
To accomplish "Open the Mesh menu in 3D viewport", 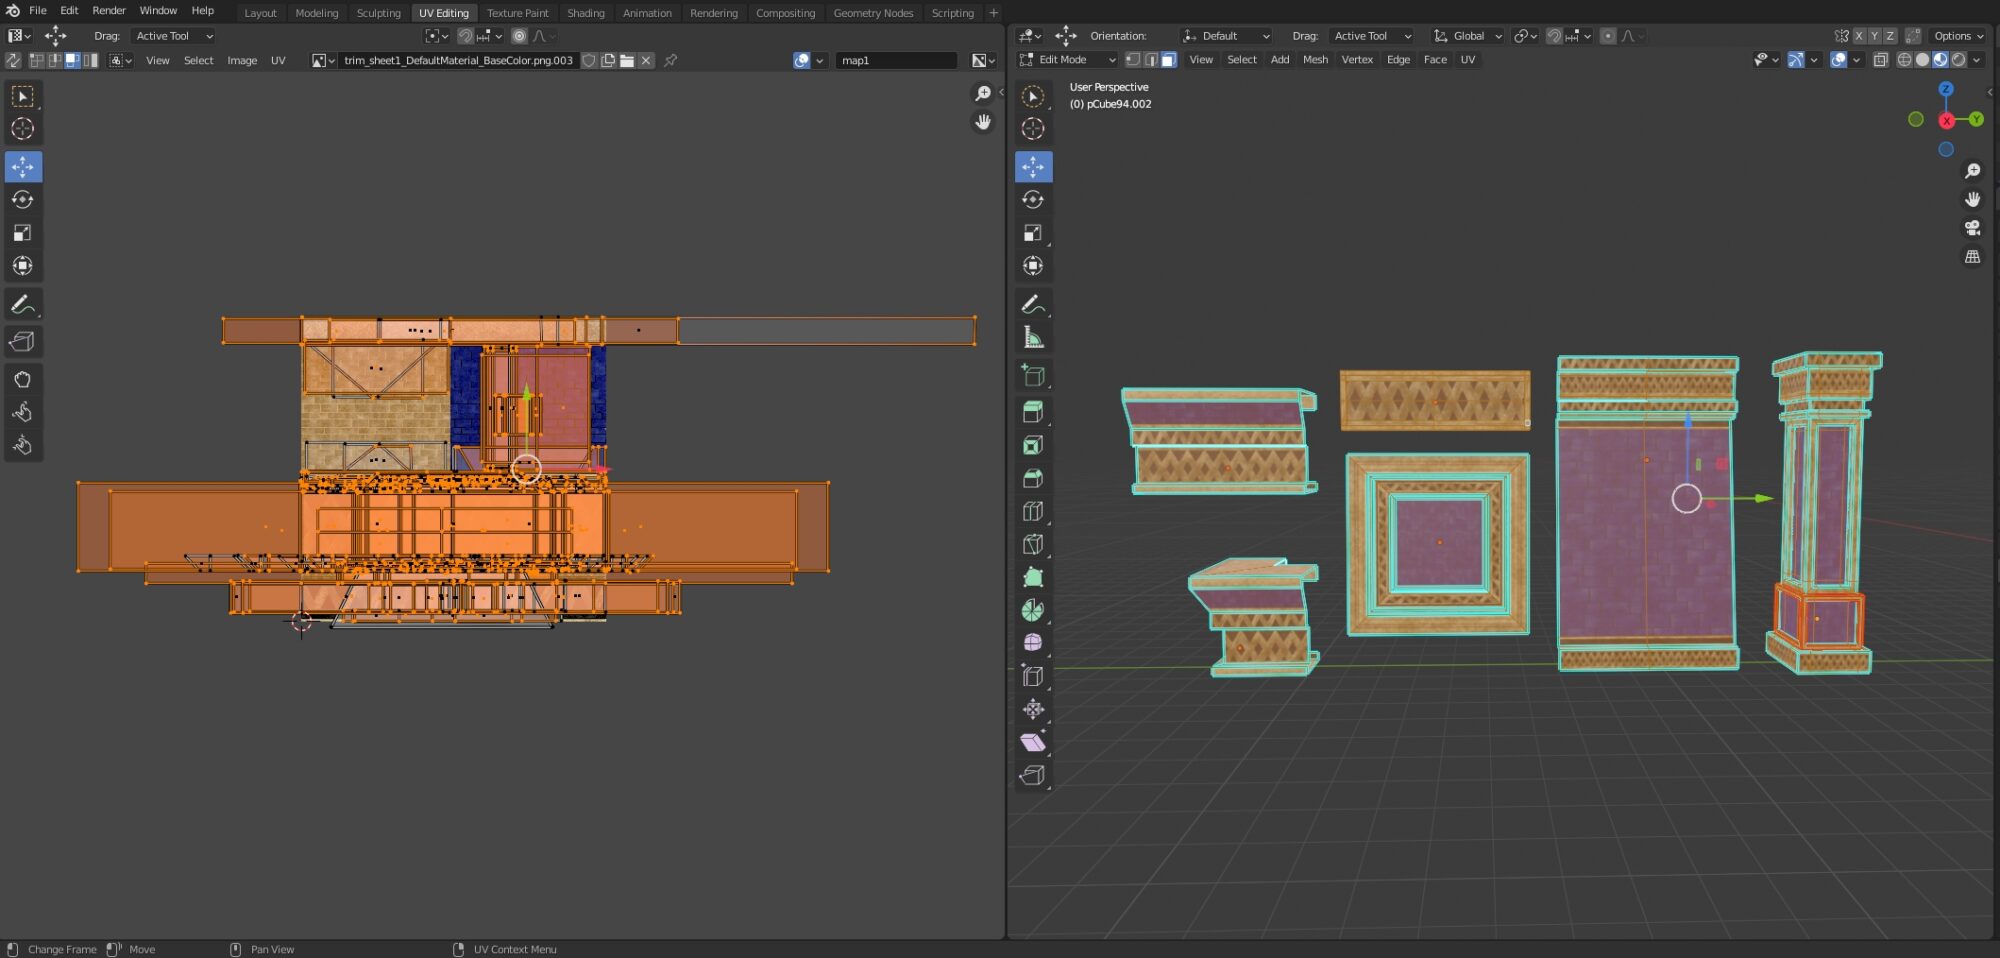I will [1315, 60].
